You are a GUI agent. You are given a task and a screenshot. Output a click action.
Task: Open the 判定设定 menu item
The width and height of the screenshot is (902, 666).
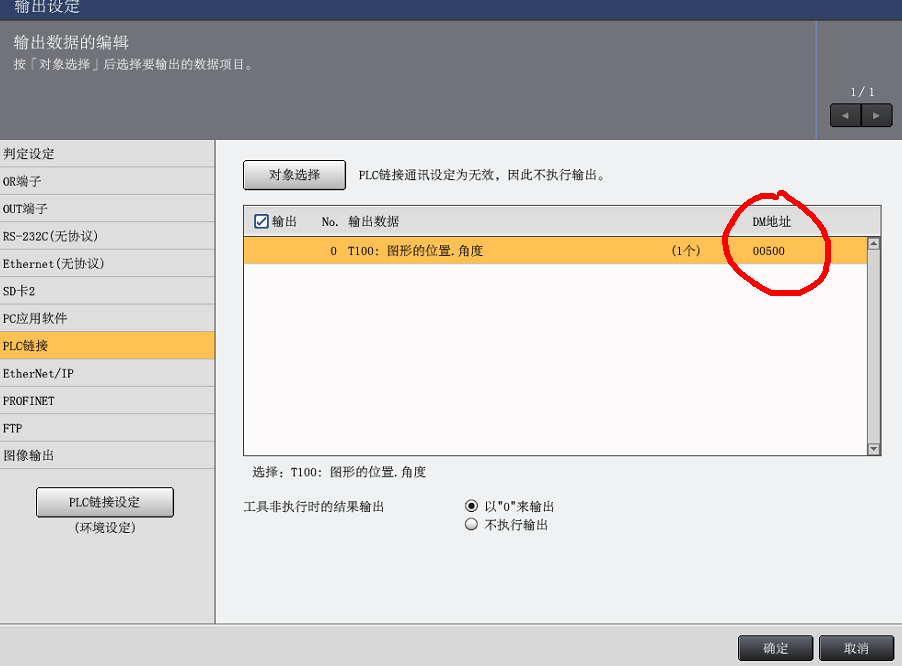(x=106, y=154)
